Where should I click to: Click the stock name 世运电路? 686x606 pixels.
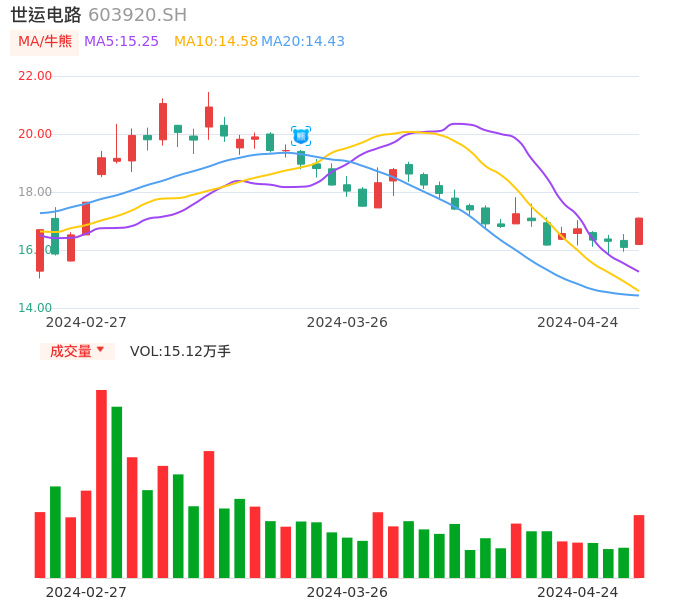[45, 15]
